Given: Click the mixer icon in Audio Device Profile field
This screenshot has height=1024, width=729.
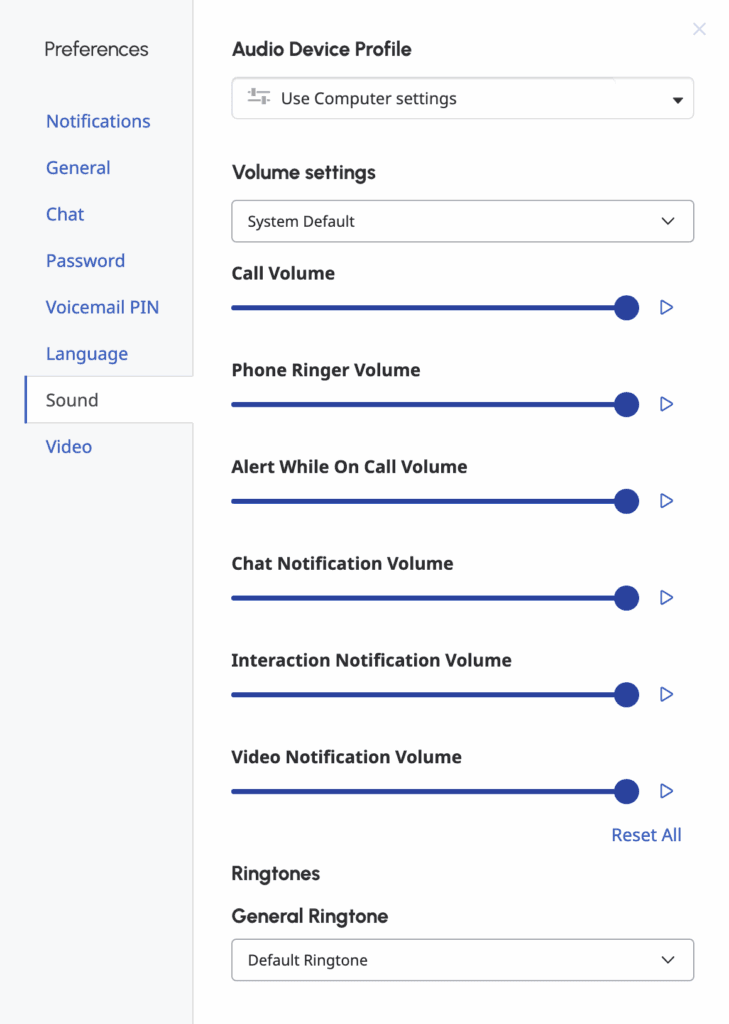Looking at the screenshot, I should 258,98.
